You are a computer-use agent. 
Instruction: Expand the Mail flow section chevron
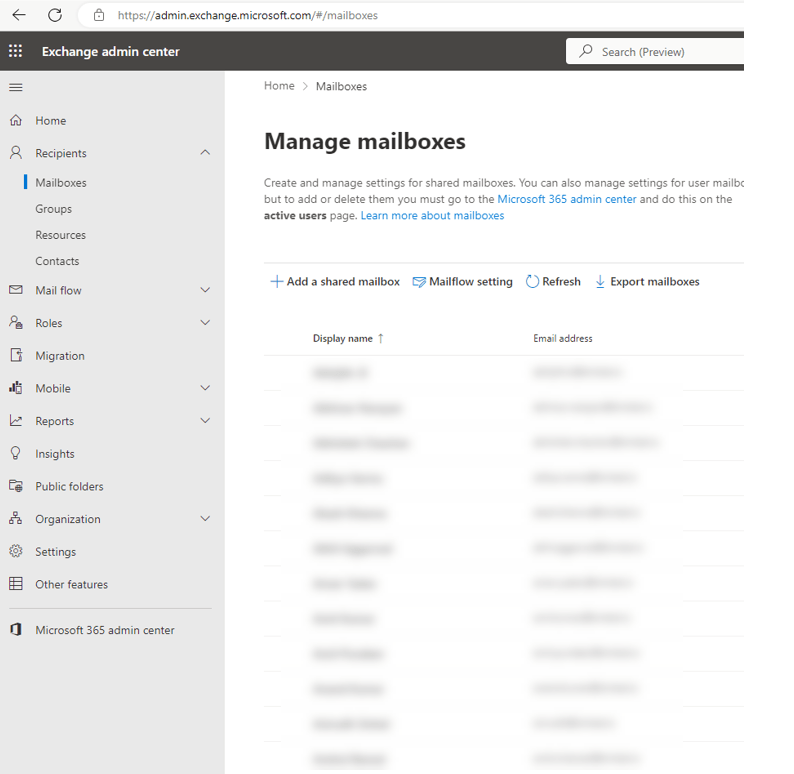coord(205,290)
